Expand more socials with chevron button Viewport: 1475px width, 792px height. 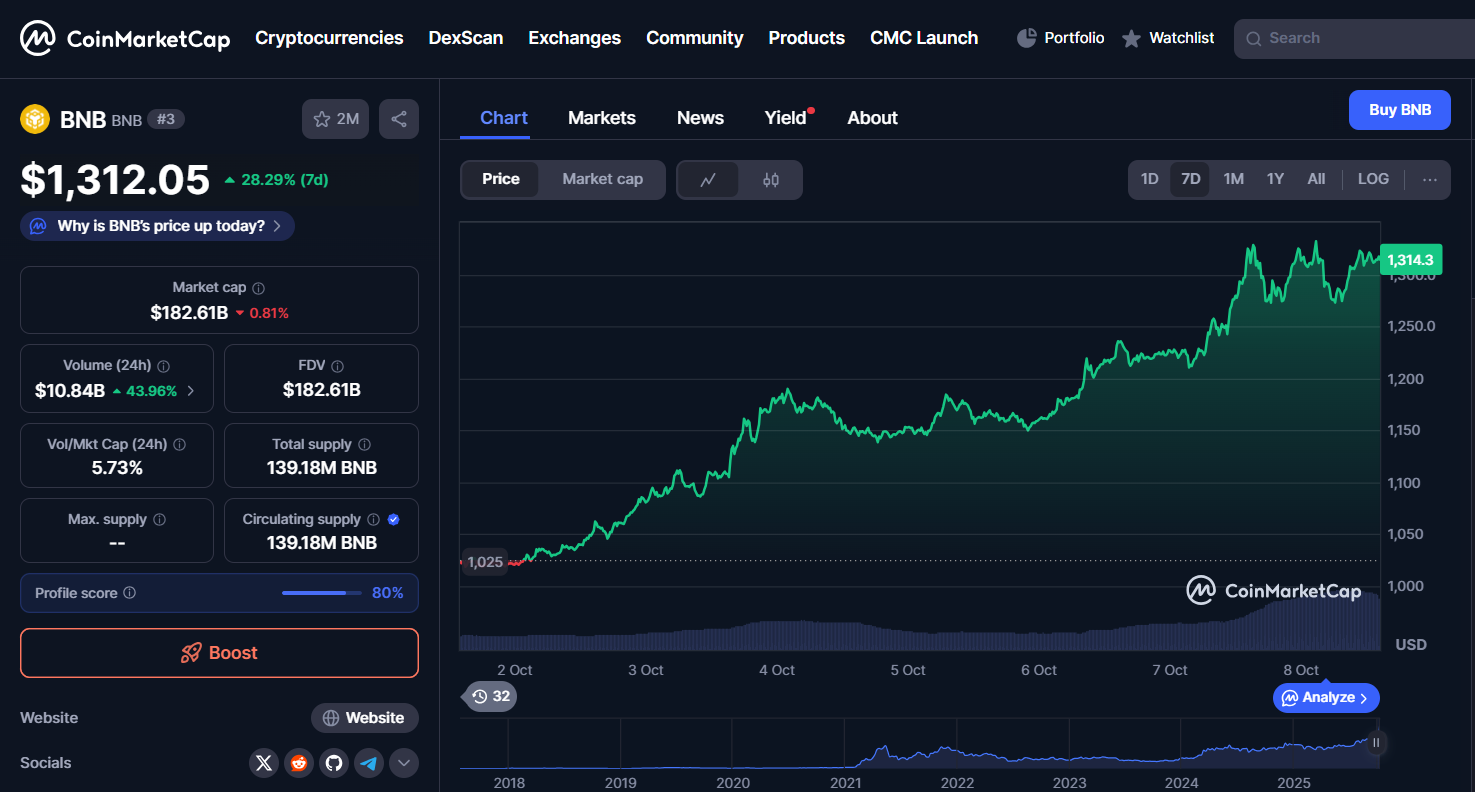(404, 763)
